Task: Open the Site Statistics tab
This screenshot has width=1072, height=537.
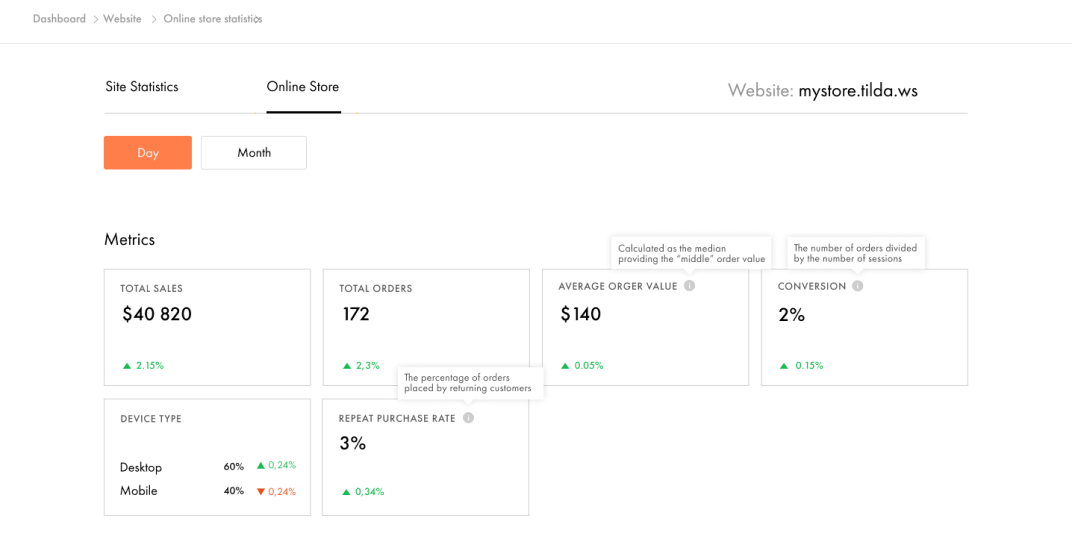Action: tap(142, 87)
